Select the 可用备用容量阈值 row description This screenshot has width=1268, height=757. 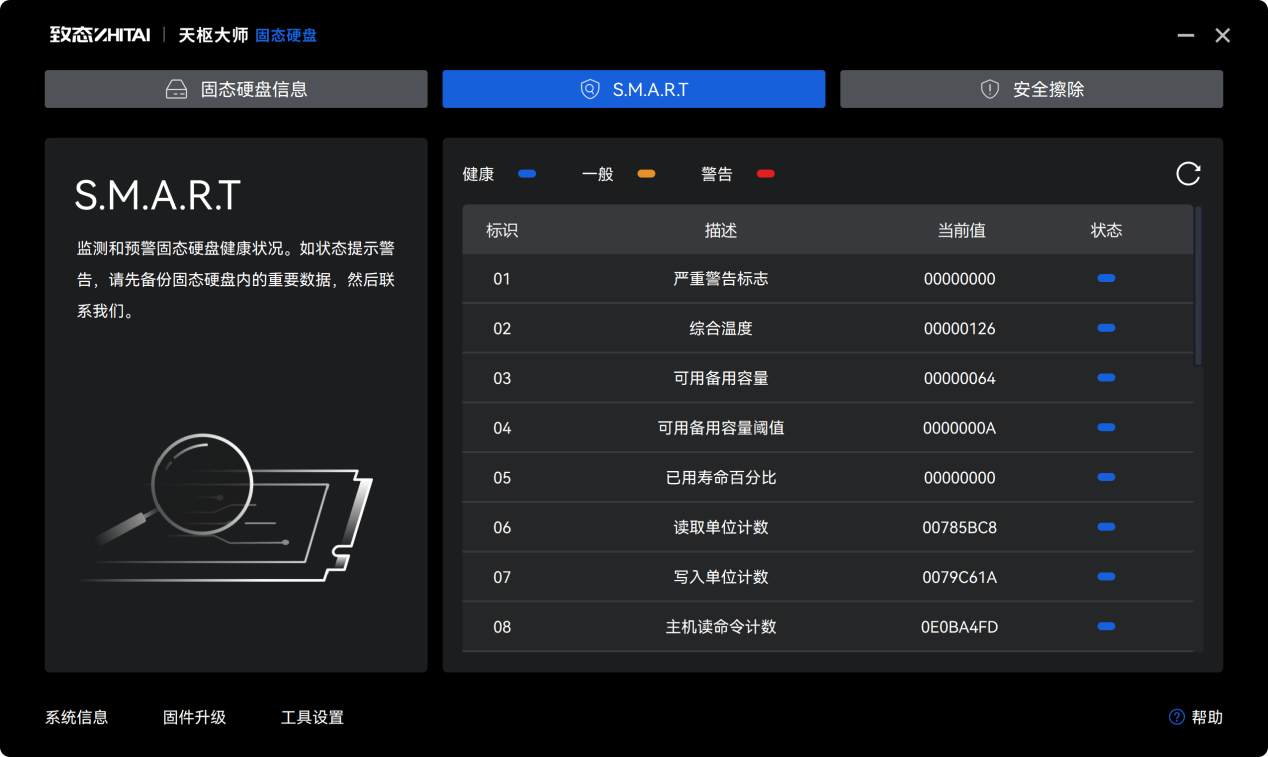pyautogui.click(x=721, y=428)
